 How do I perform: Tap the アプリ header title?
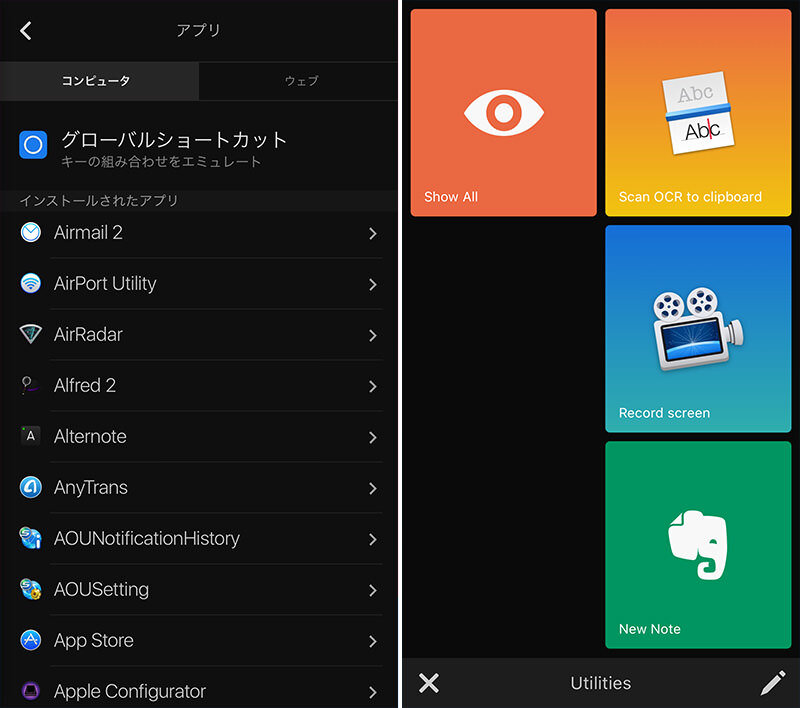tap(198, 31)
